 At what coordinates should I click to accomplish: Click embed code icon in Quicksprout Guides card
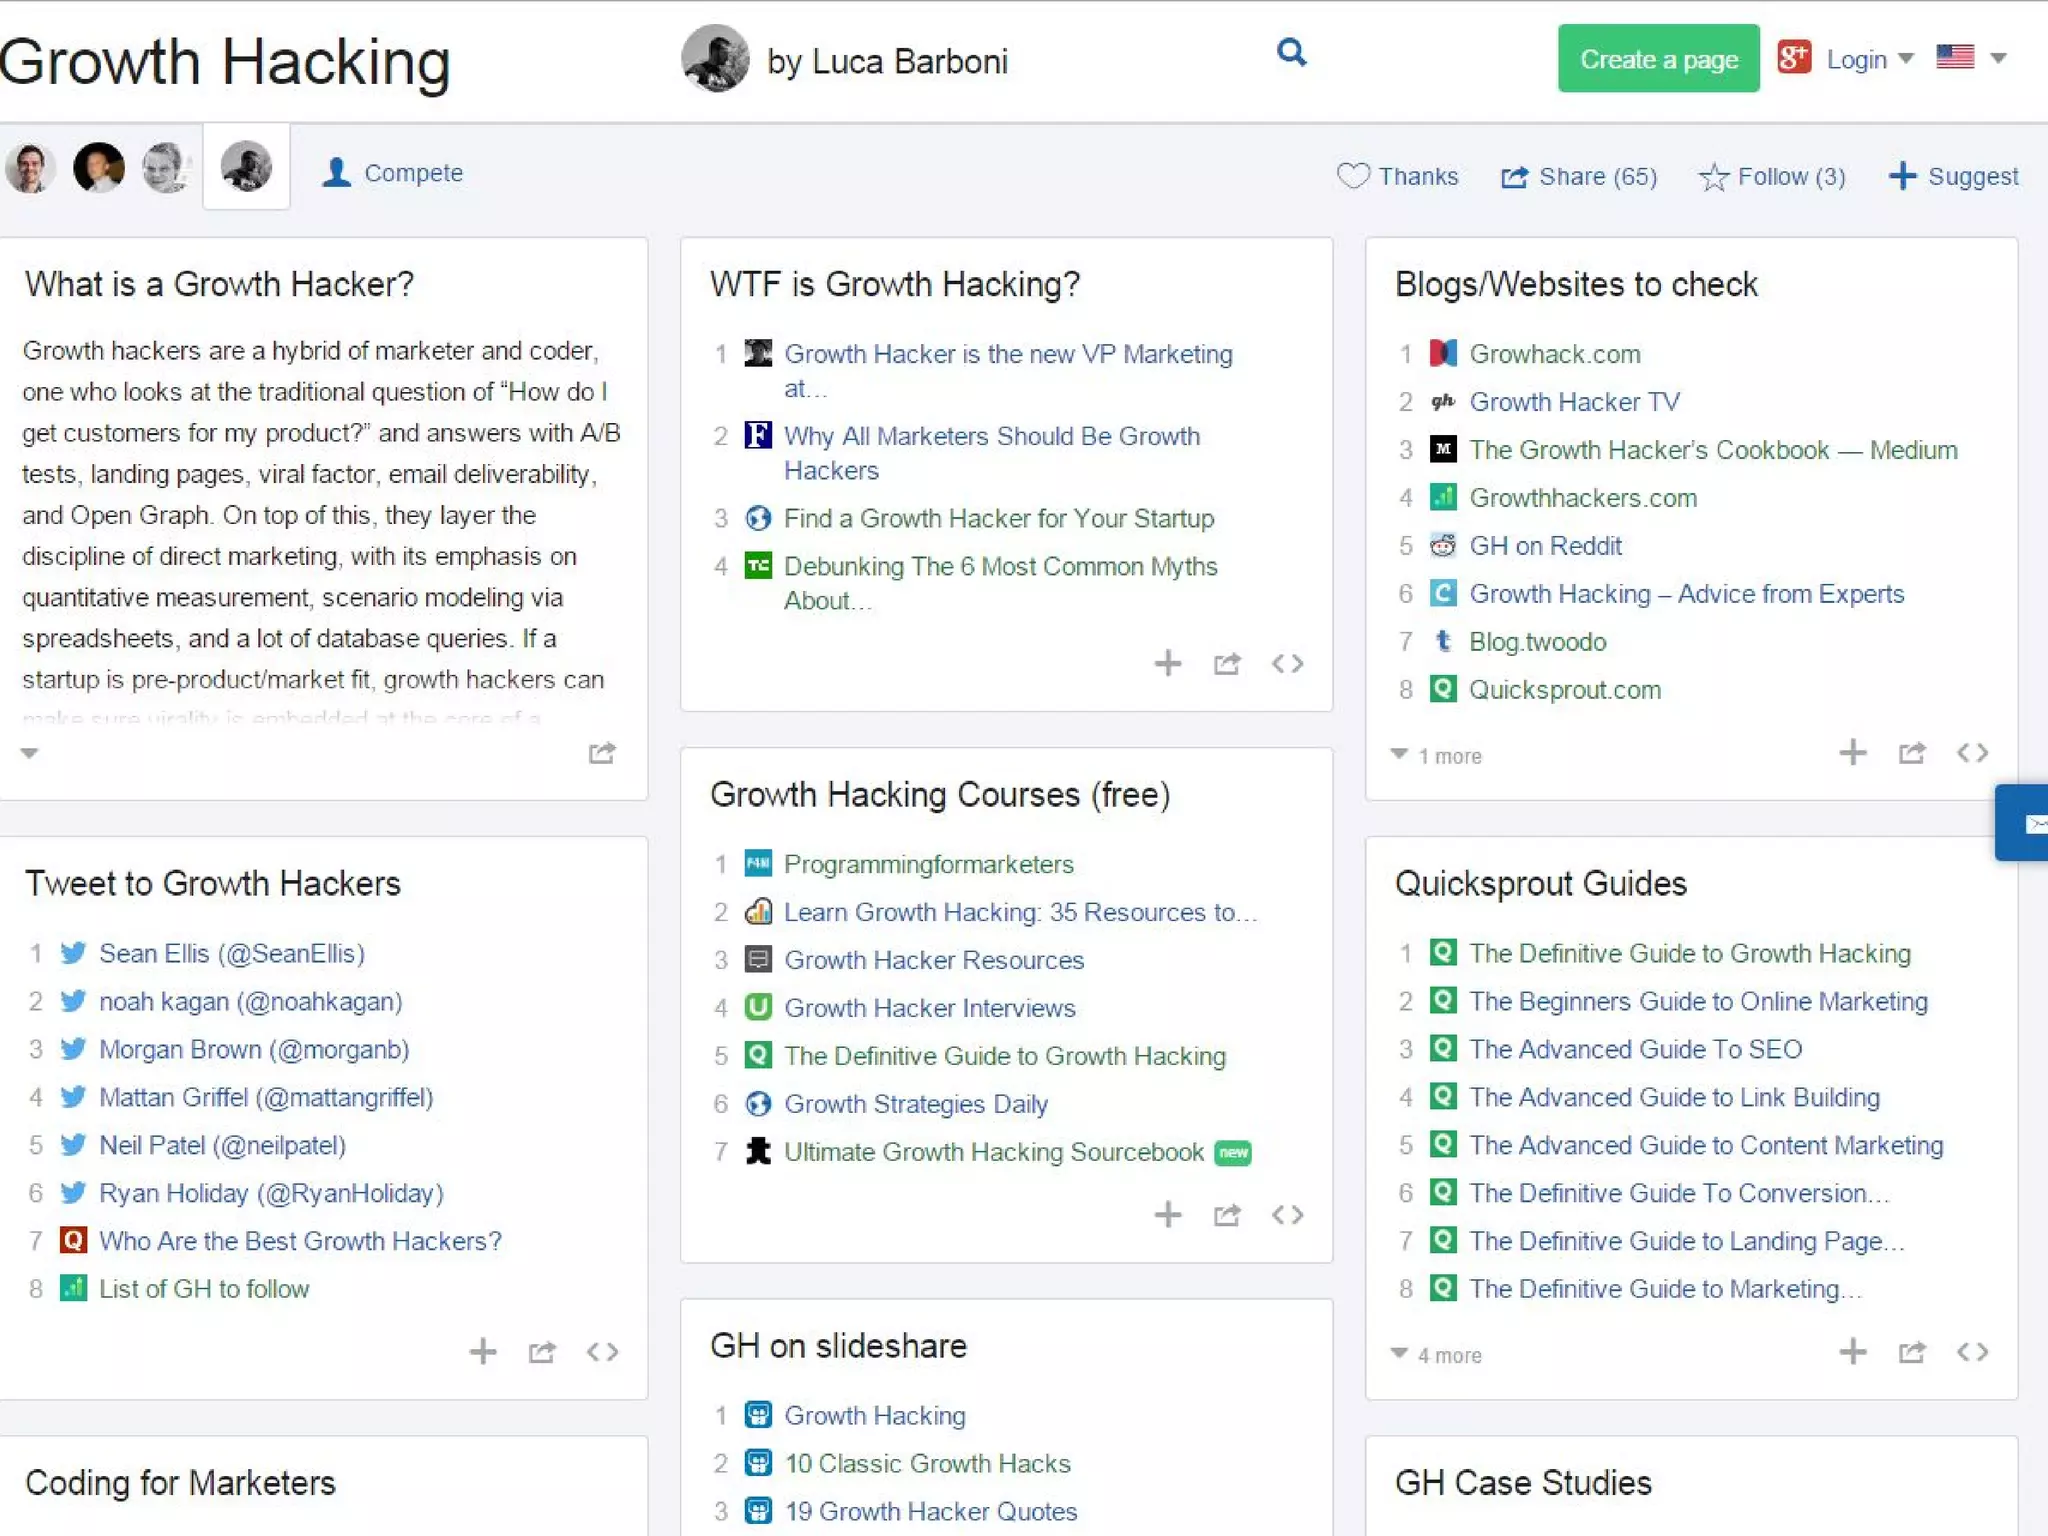click(1972, 1353)
